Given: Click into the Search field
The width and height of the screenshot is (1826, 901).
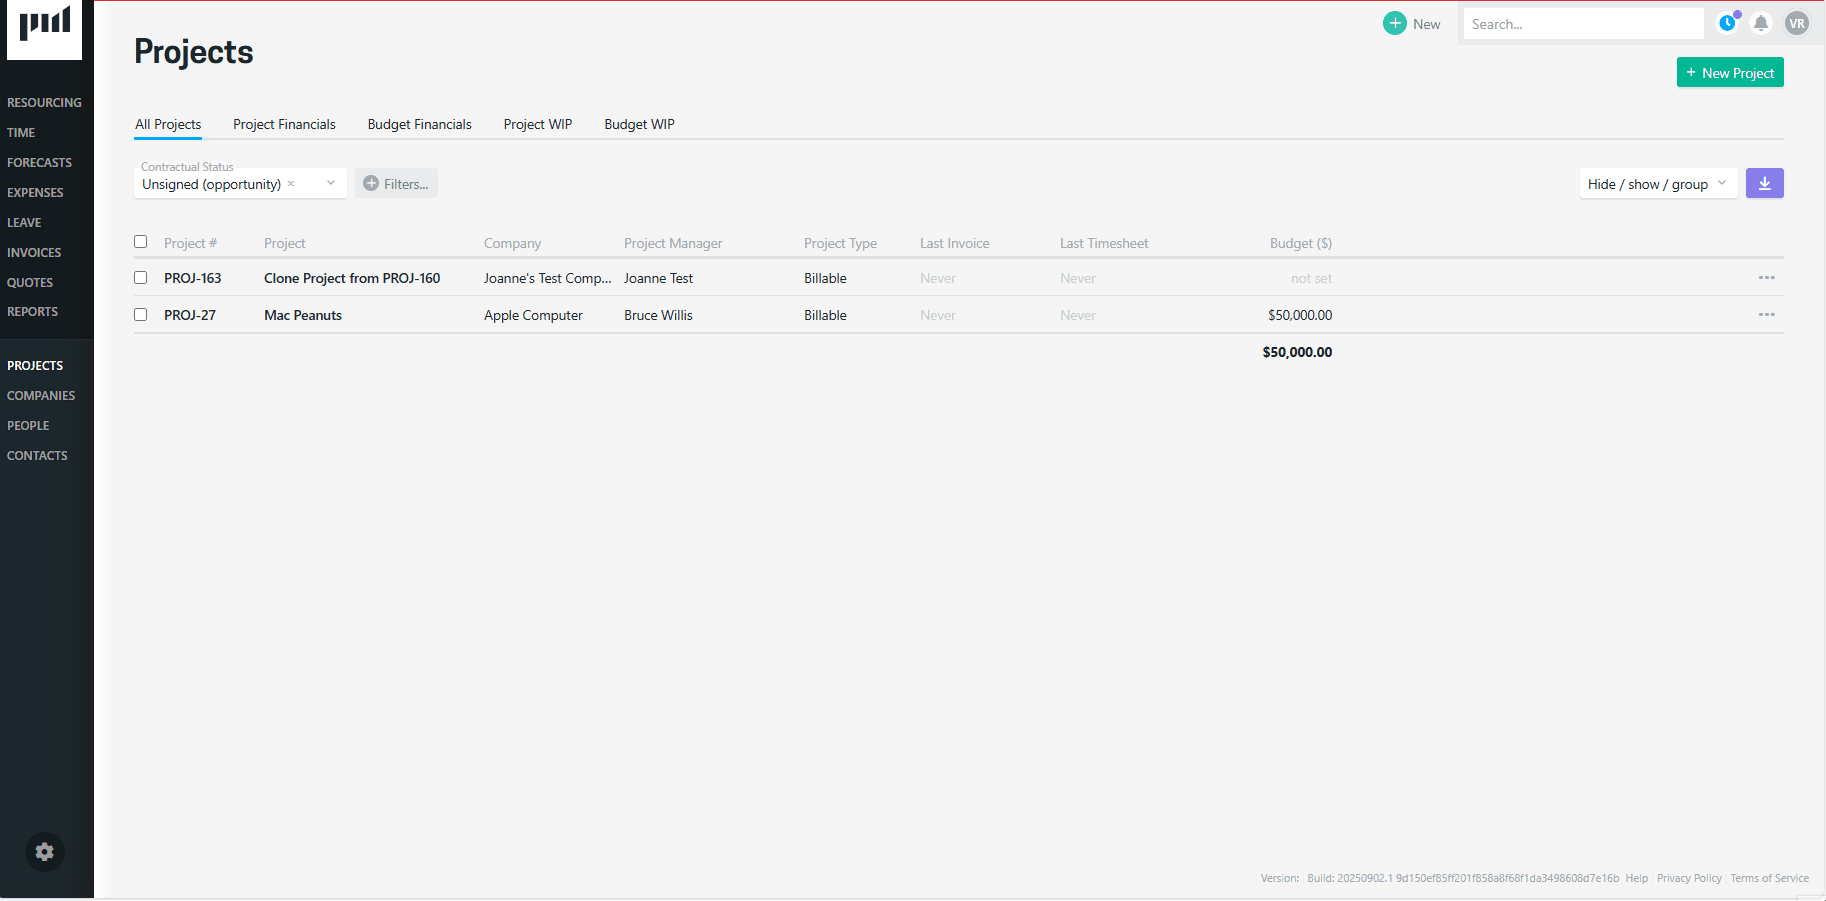Looking at the screenshot, I should click(1582, 24).
